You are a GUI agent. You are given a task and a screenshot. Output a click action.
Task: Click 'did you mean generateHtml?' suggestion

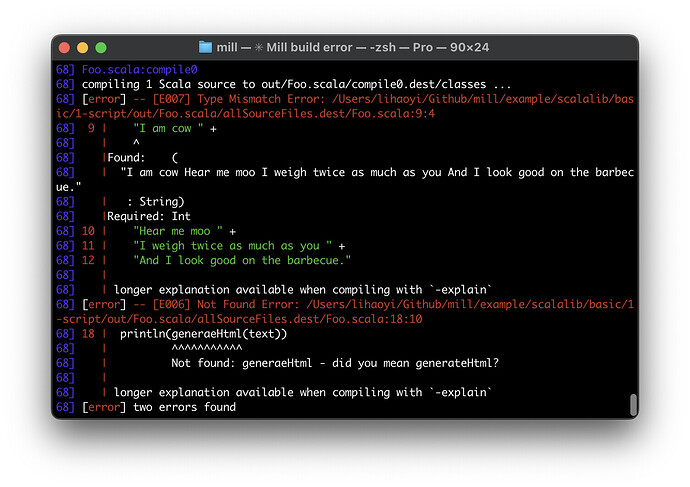pos(415,363)
